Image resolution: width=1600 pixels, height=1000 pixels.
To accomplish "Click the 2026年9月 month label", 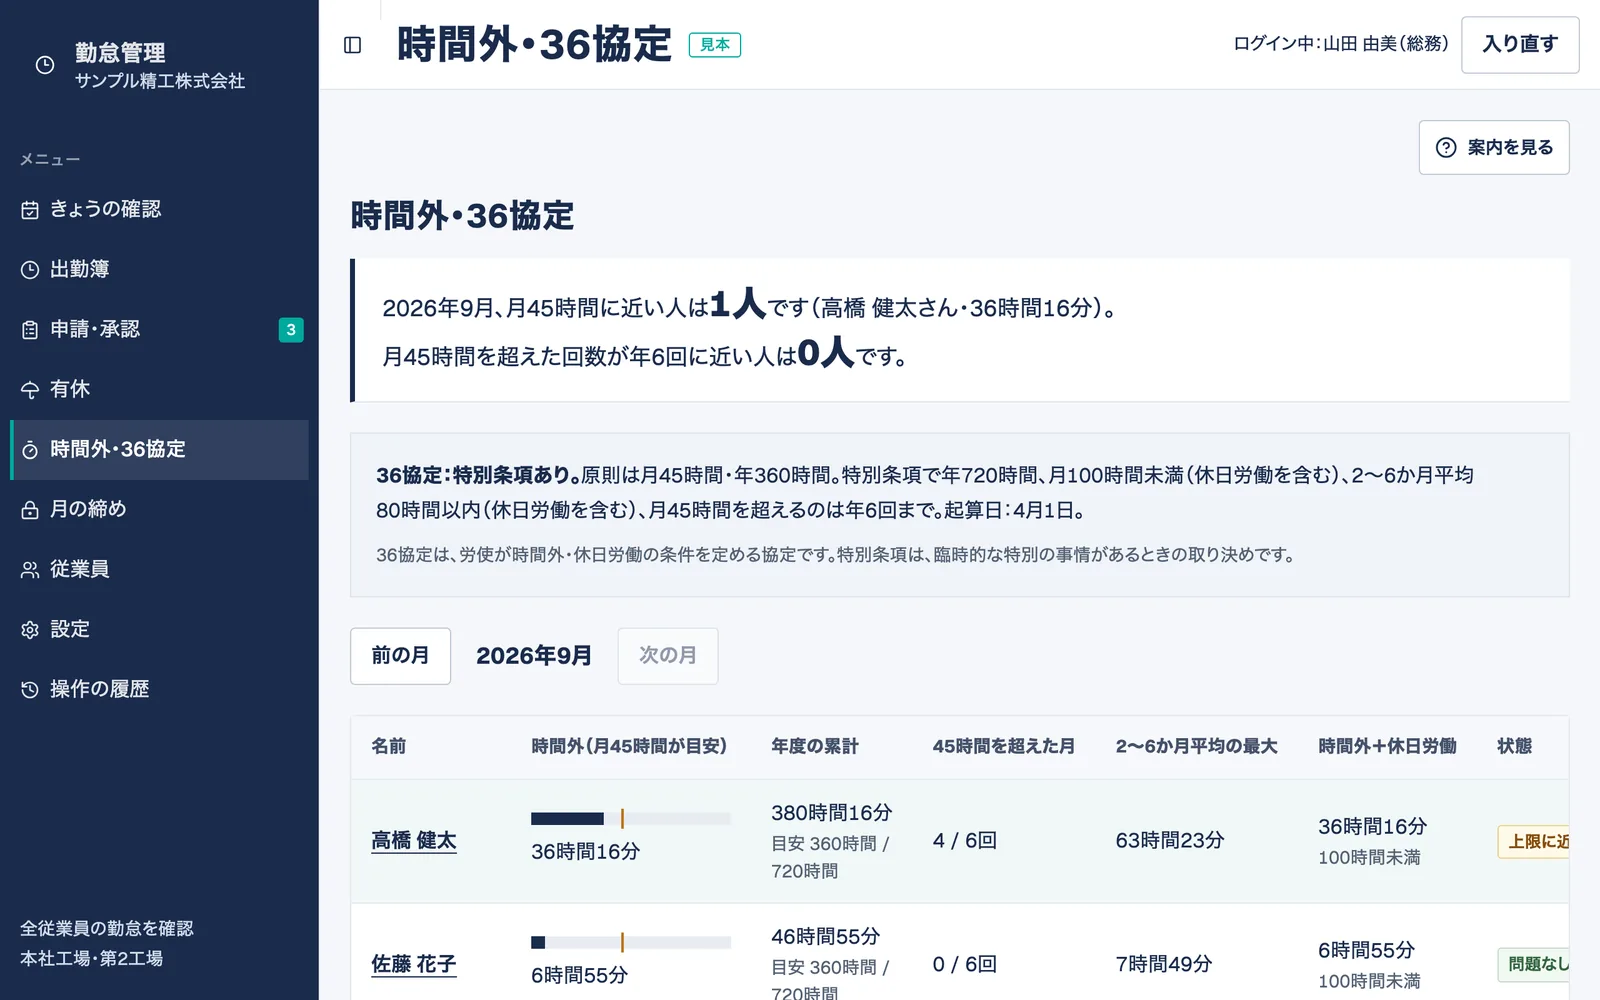I will tap(534, 656).
